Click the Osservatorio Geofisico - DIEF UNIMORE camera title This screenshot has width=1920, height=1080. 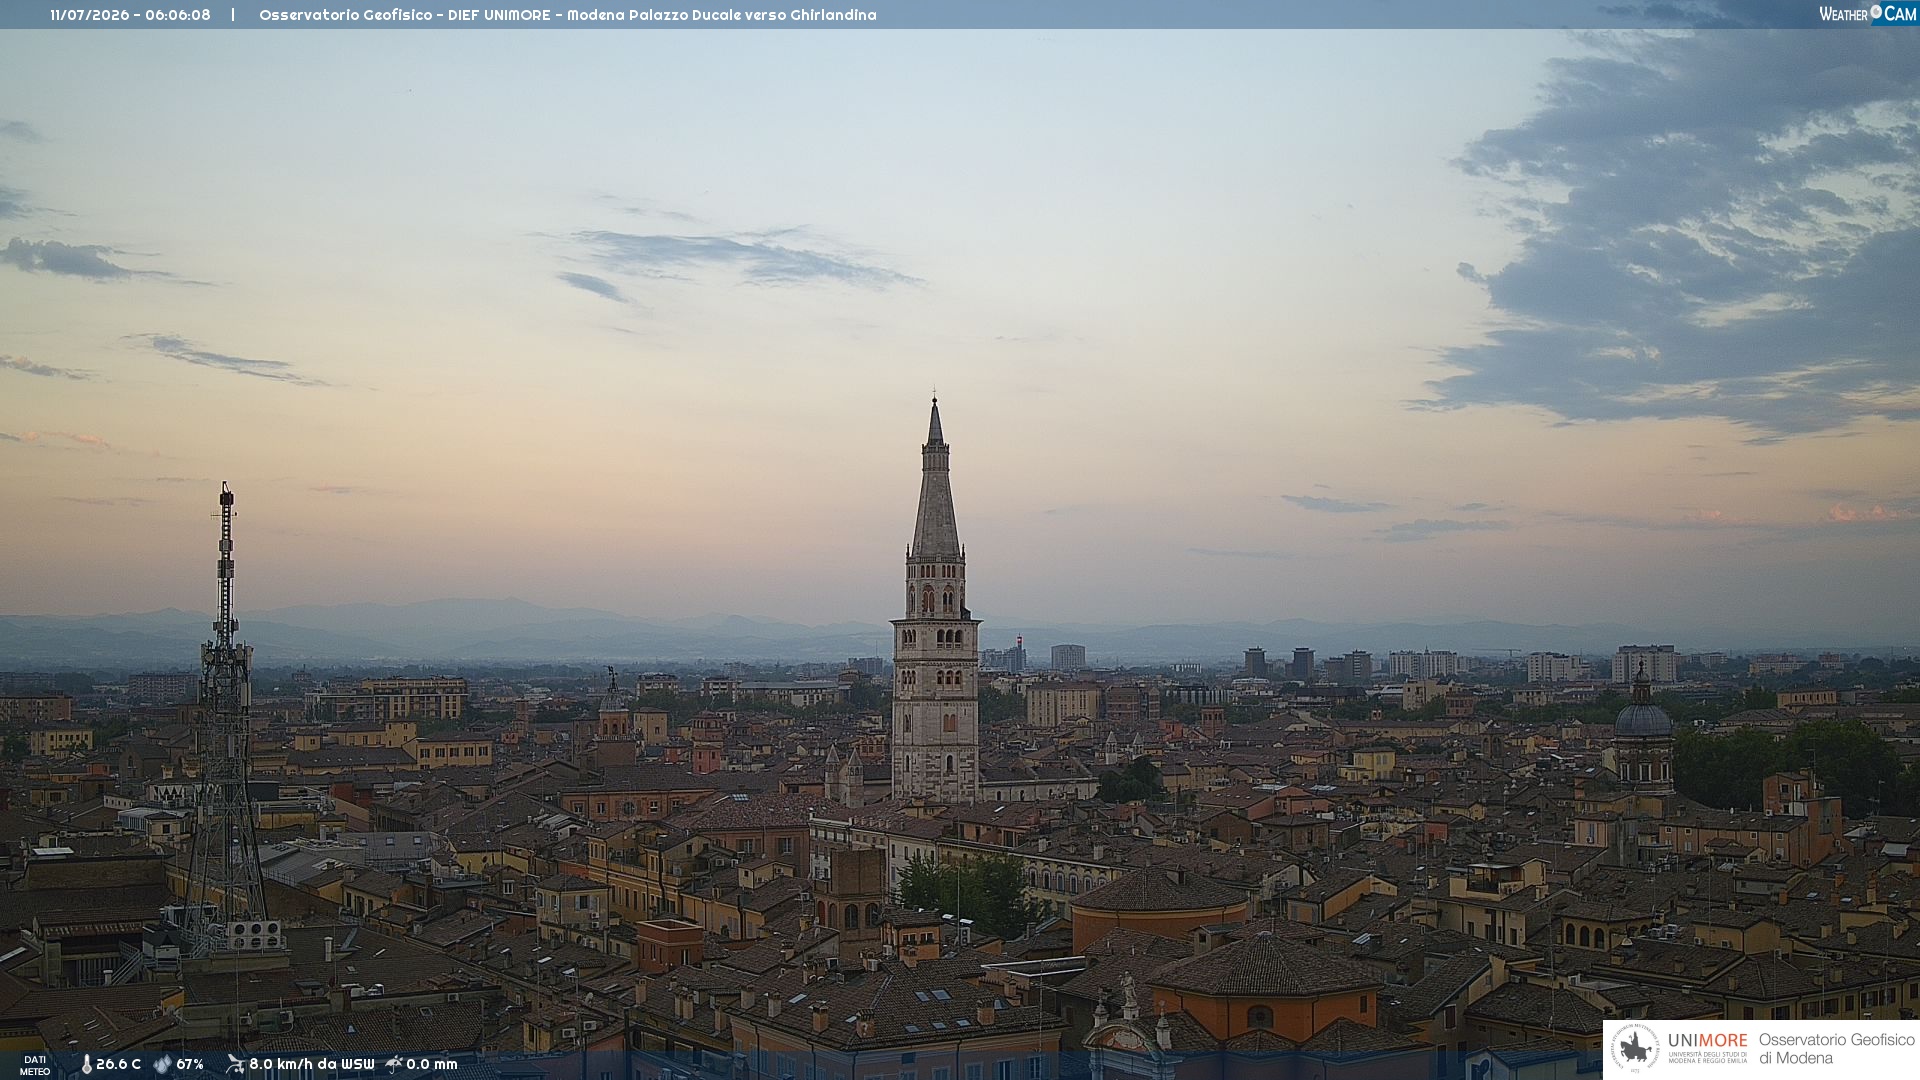[x=568, y=15]
